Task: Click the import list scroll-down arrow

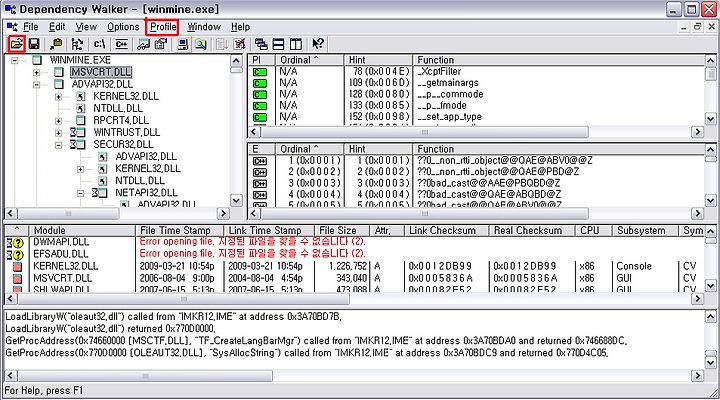Action: [x=710, y=118]
